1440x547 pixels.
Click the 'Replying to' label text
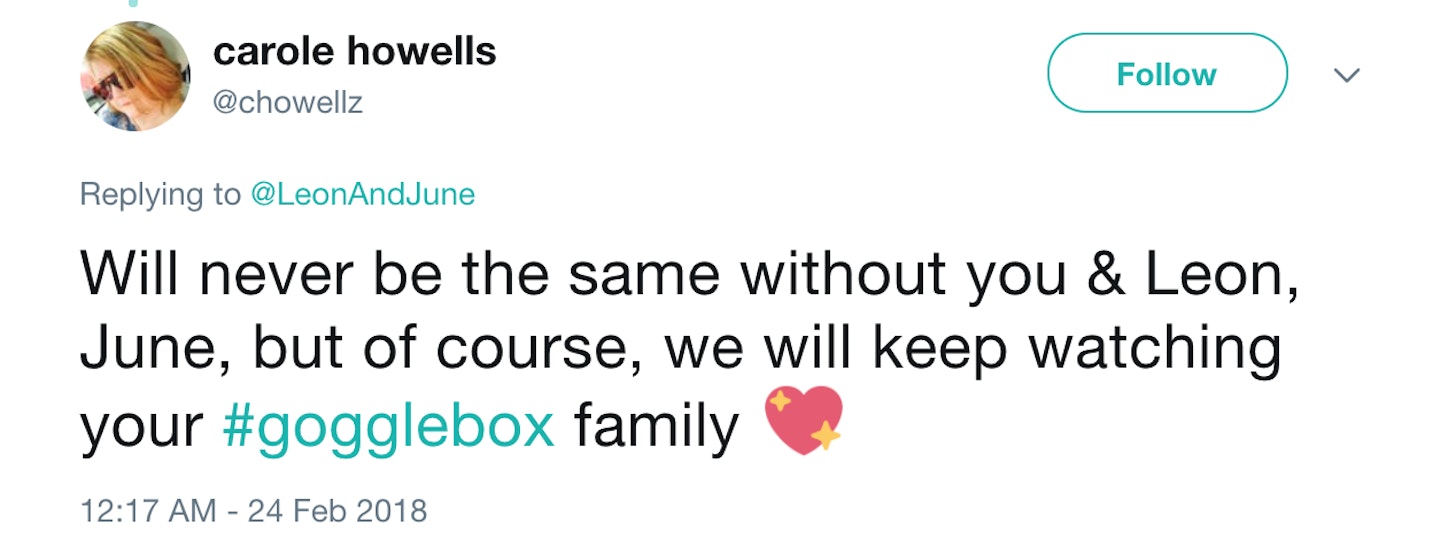160,194
